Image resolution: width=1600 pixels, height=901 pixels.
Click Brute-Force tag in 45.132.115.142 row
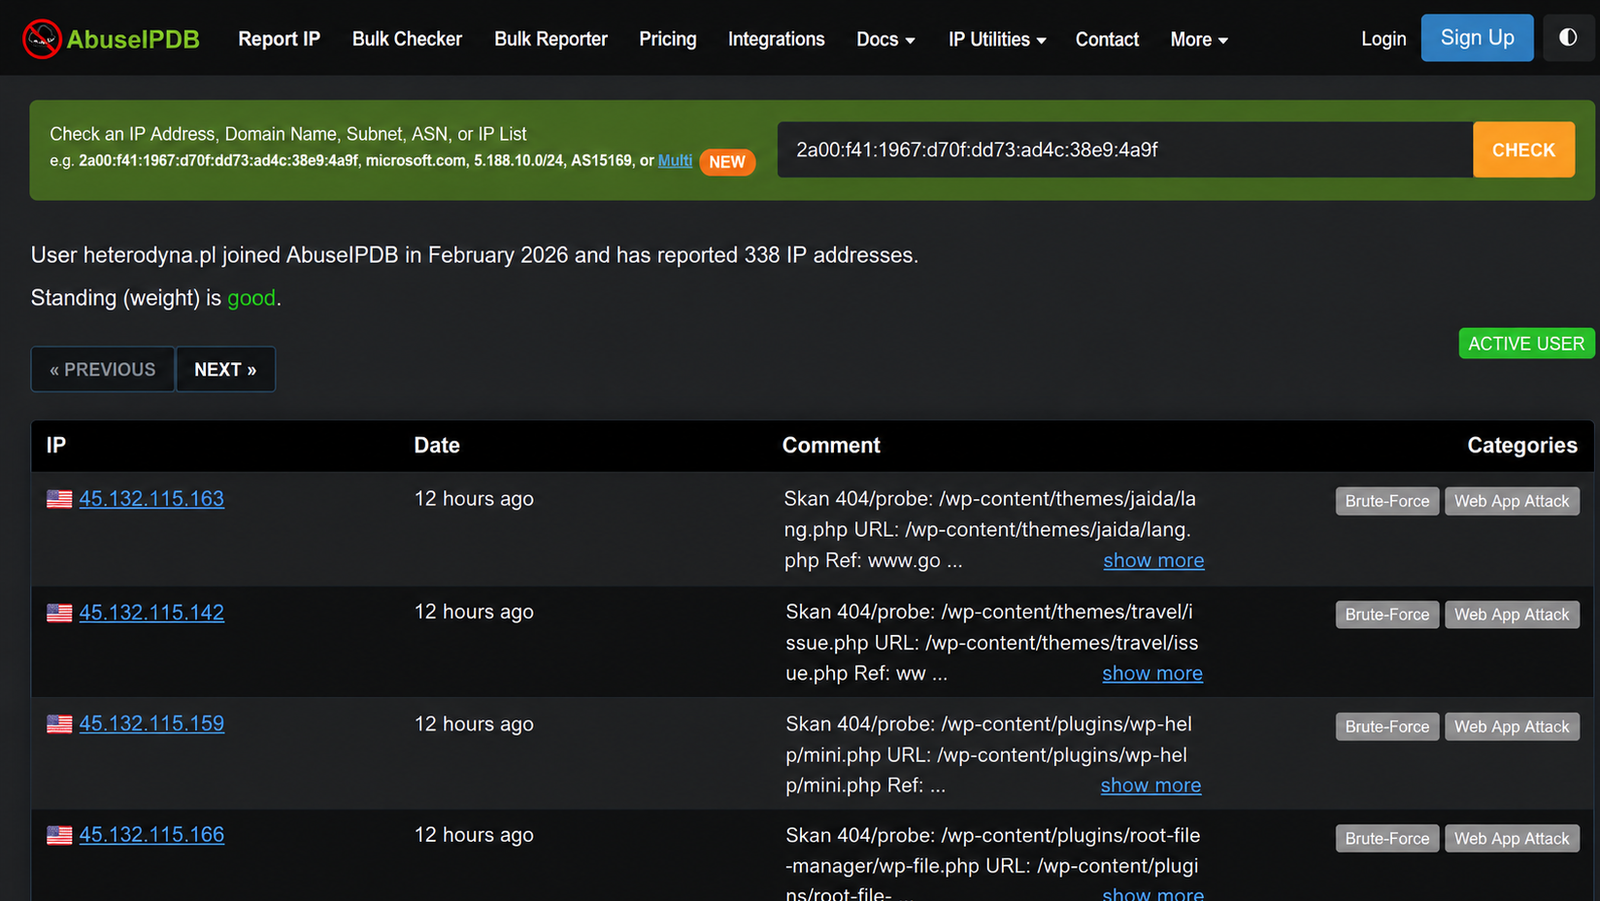point(1387,614)
